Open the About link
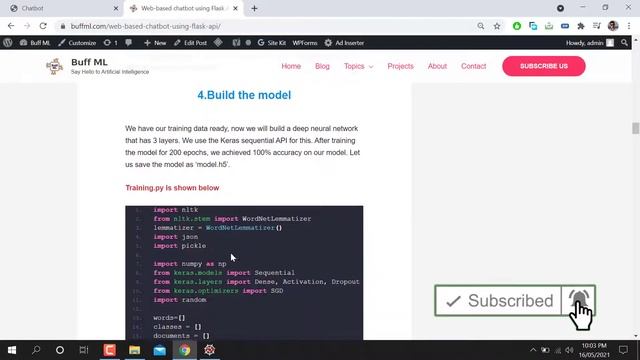This screenshot has width=640, height=360. click(x=437, y=66)
